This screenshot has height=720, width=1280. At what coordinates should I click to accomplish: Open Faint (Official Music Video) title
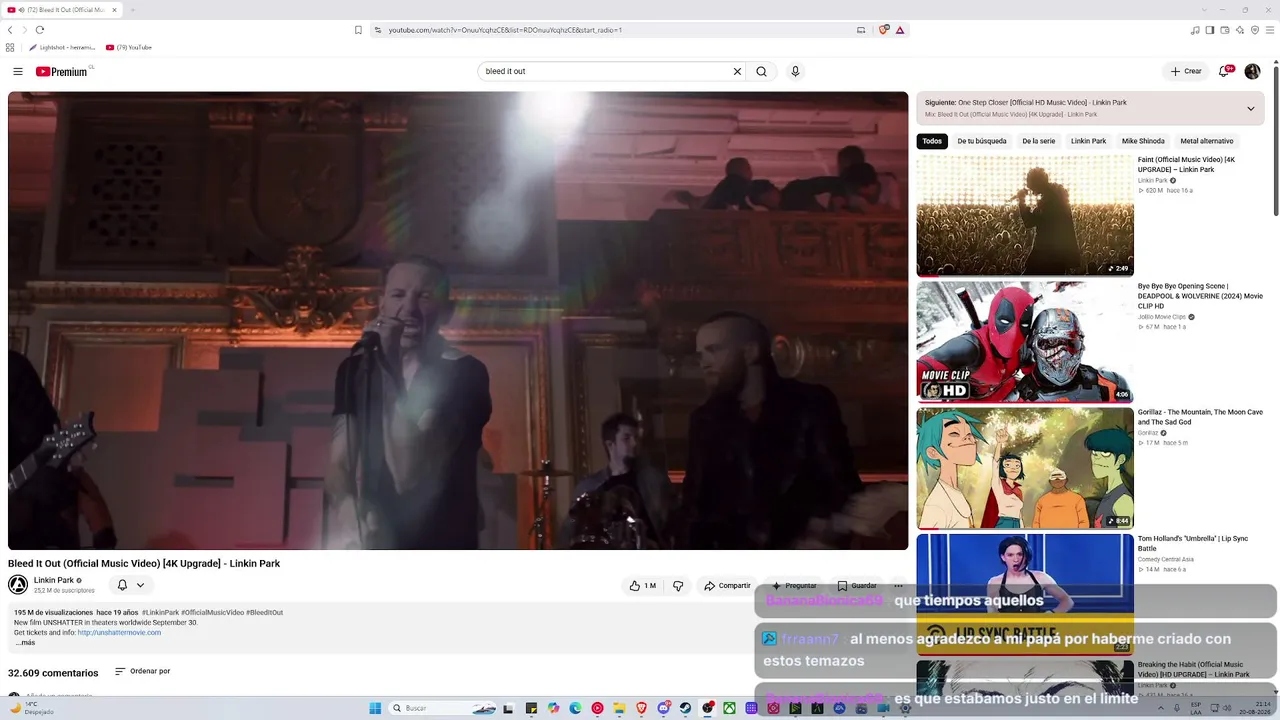tap(1186, 165)
